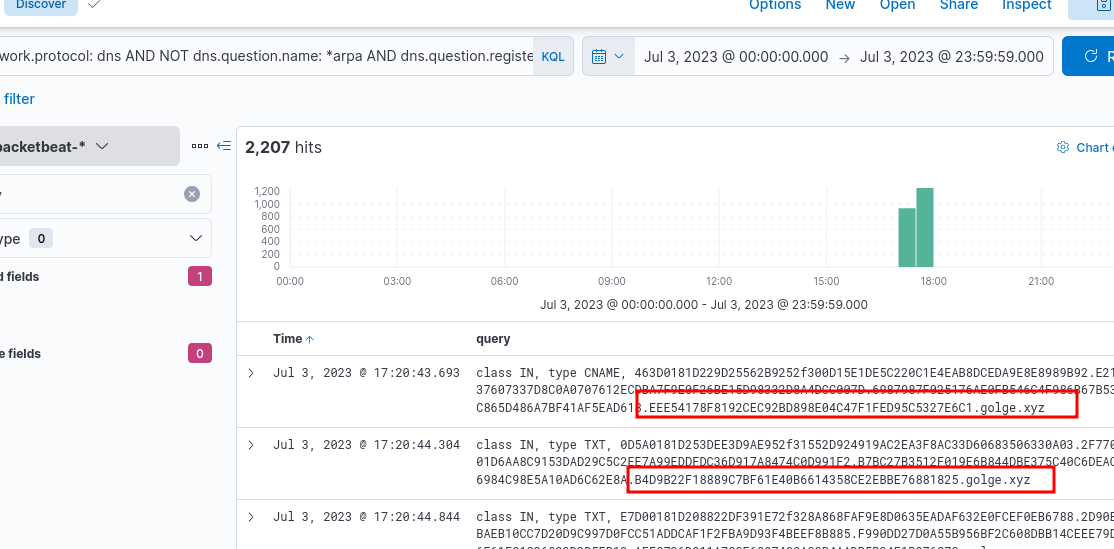Click the checkmark beside Discover badge
The image size is (1114, 549).
click(94, 5)
